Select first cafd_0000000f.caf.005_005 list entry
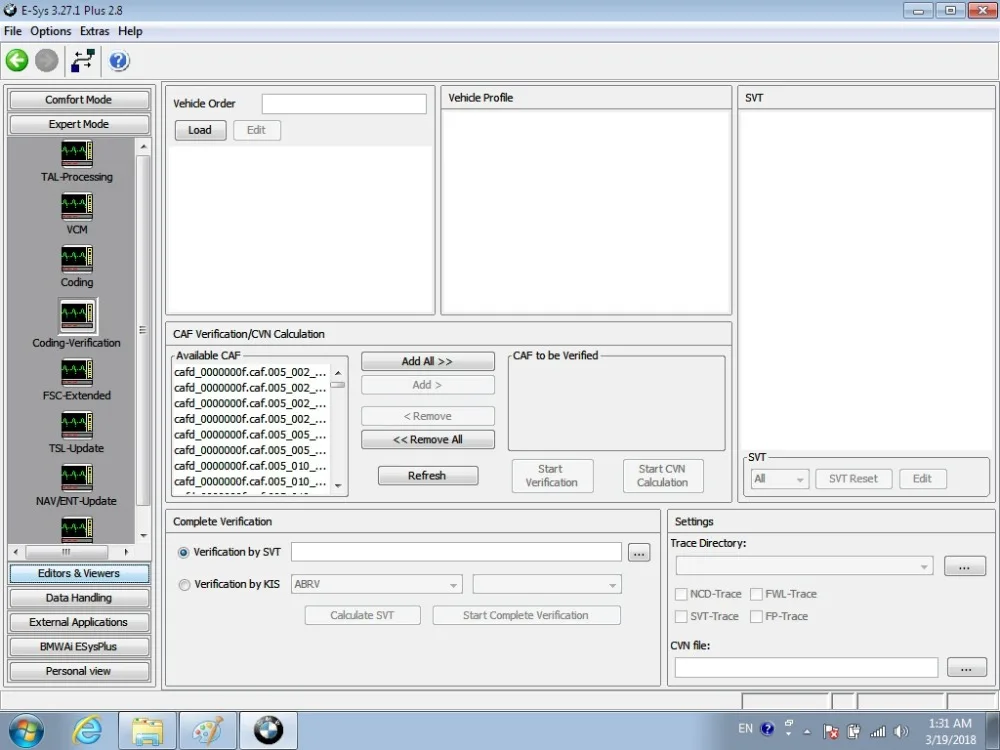This screenshot has width=1000, height=750. pos(251,435)
